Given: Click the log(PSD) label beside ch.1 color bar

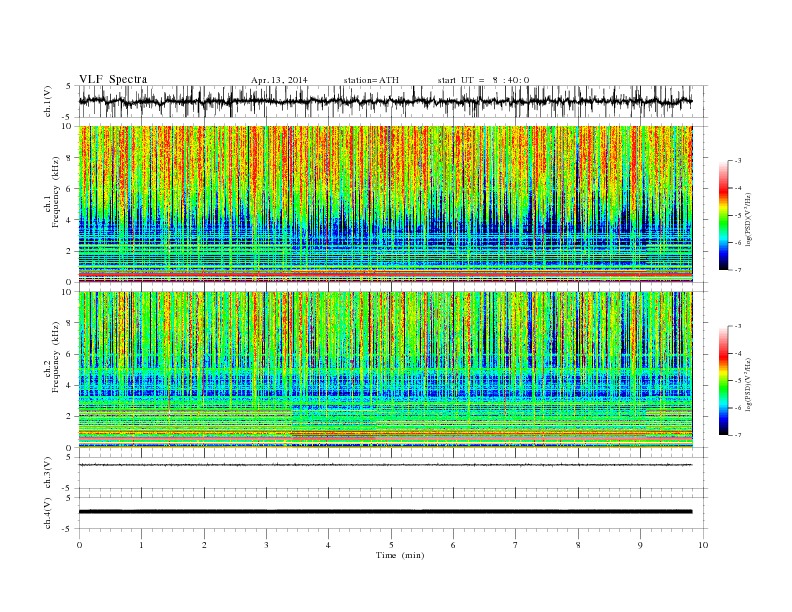Looking at the screenshot, I should click(748, 219).
